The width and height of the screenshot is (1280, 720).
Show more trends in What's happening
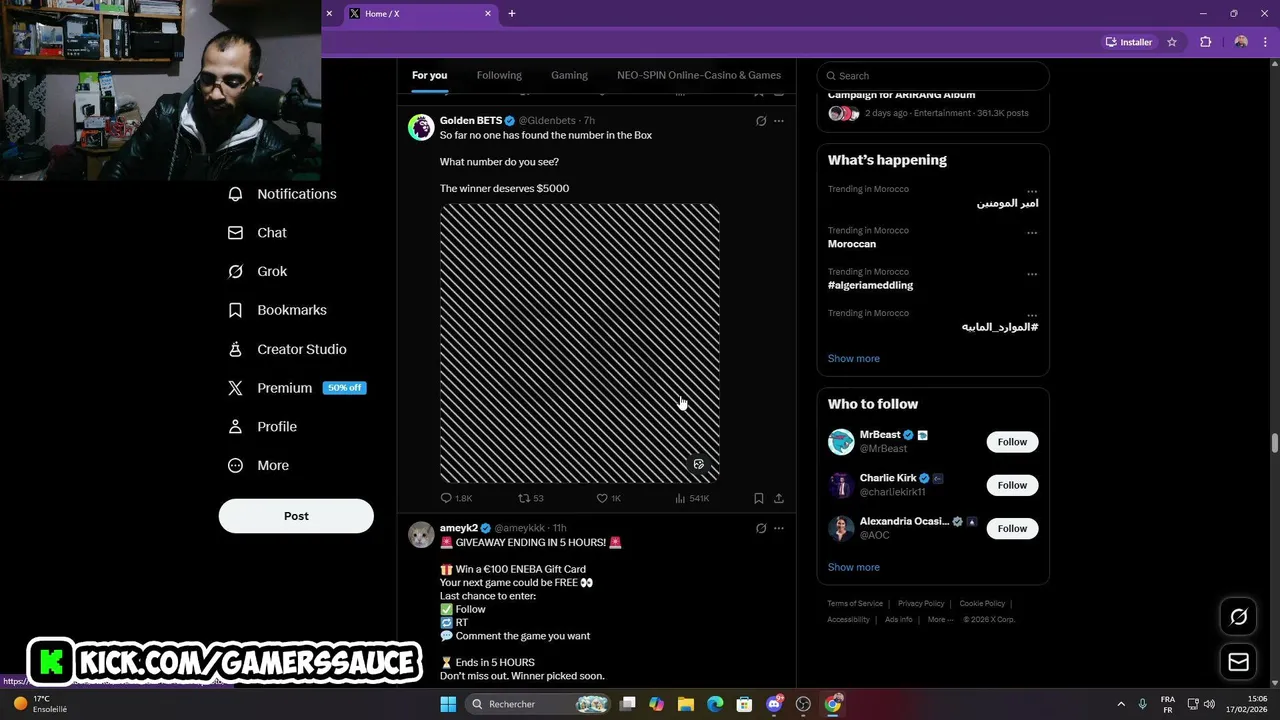pyautogui.click(x=854, y=358)
